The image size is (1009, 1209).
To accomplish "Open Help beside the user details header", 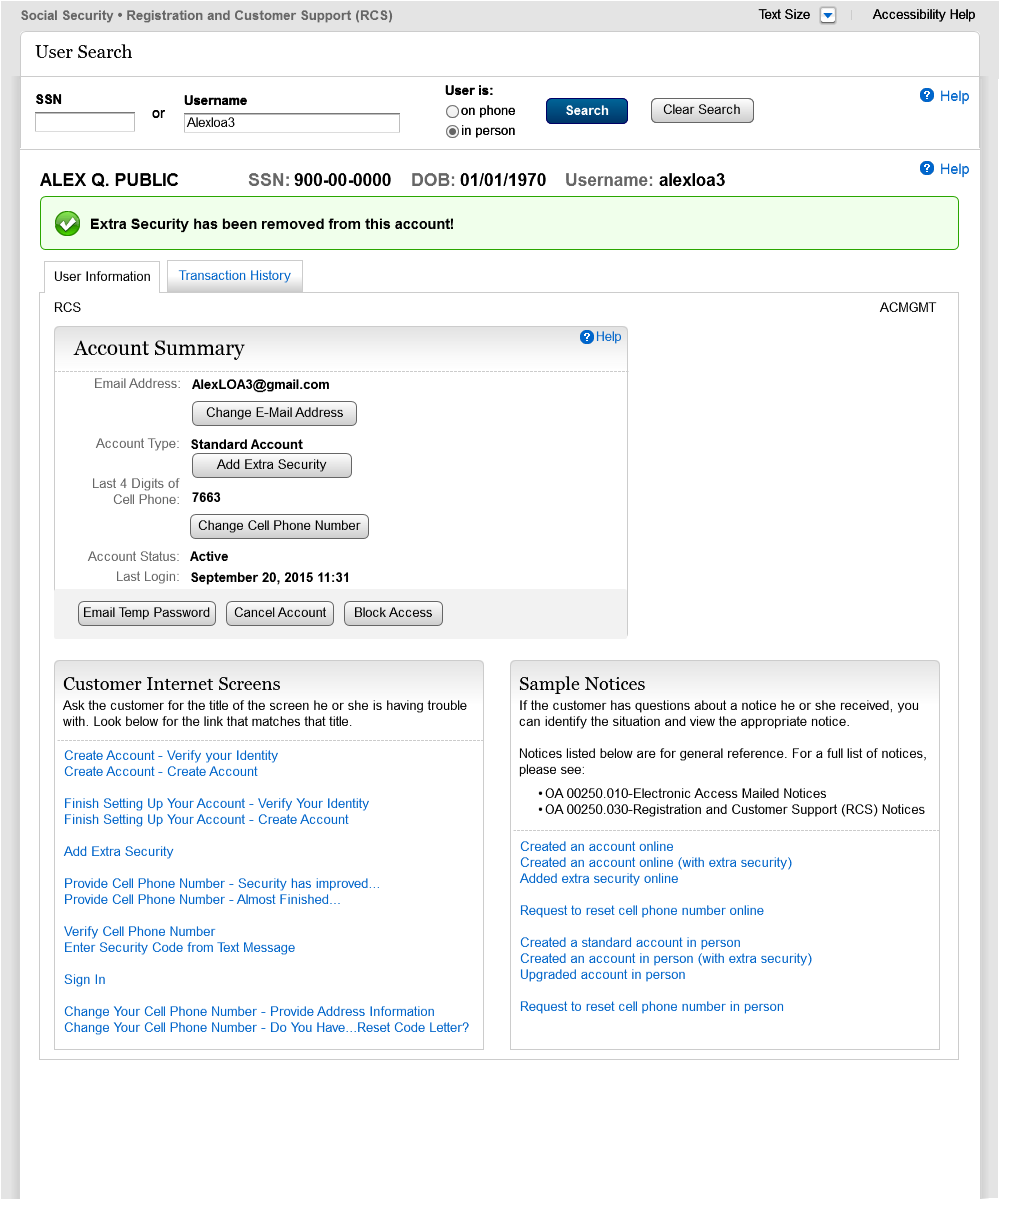I will coord(944,169).
